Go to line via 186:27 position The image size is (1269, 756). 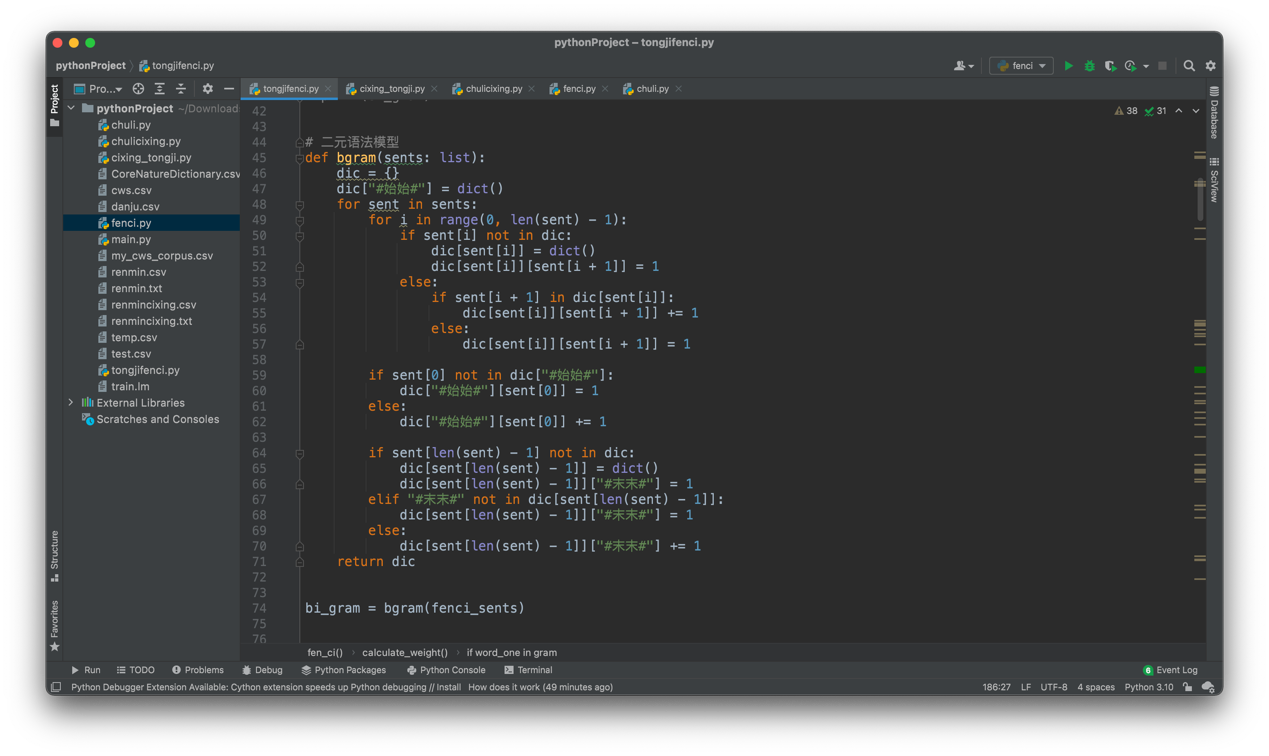click(996, 687)
